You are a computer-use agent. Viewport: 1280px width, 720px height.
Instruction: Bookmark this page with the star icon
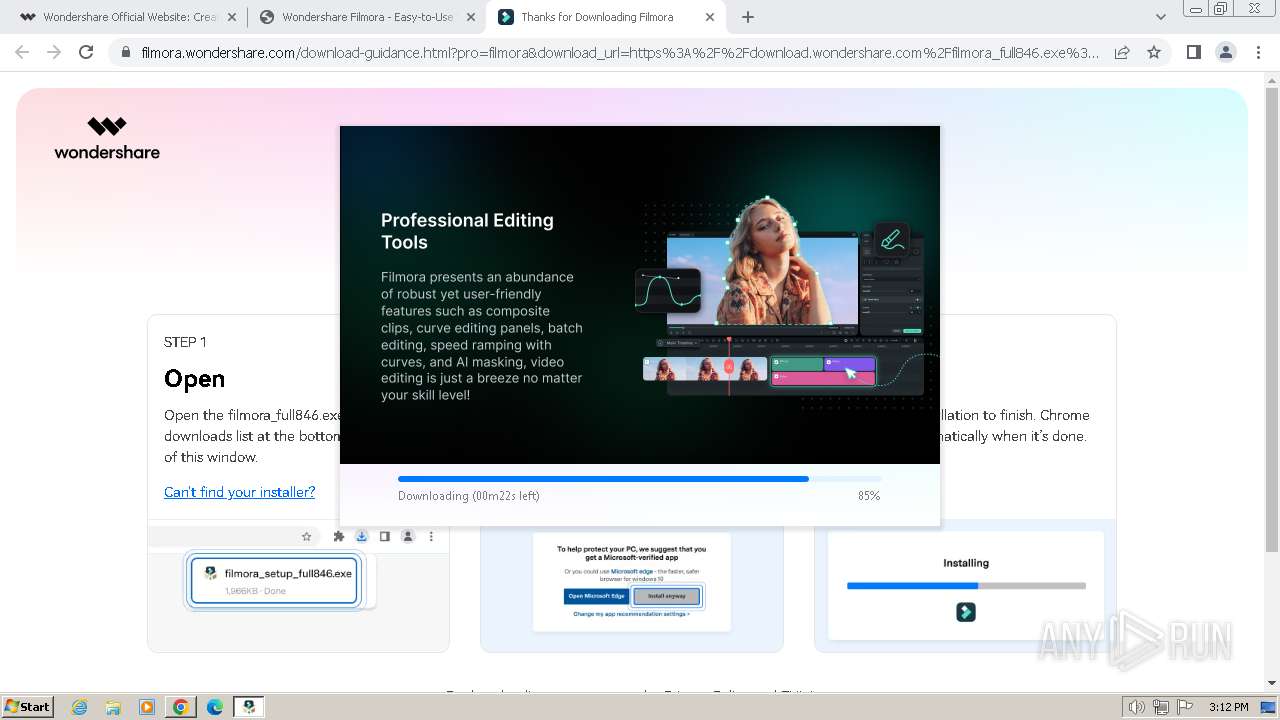click(1154, 52)
